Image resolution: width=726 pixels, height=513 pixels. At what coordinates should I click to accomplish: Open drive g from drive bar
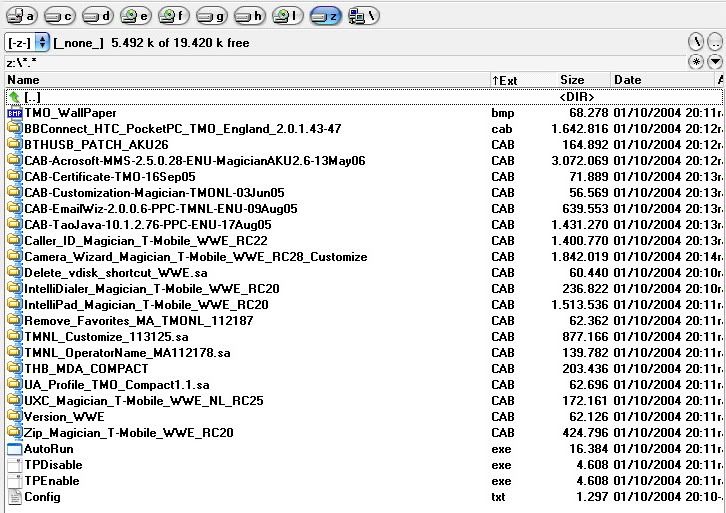pos(211,16)
